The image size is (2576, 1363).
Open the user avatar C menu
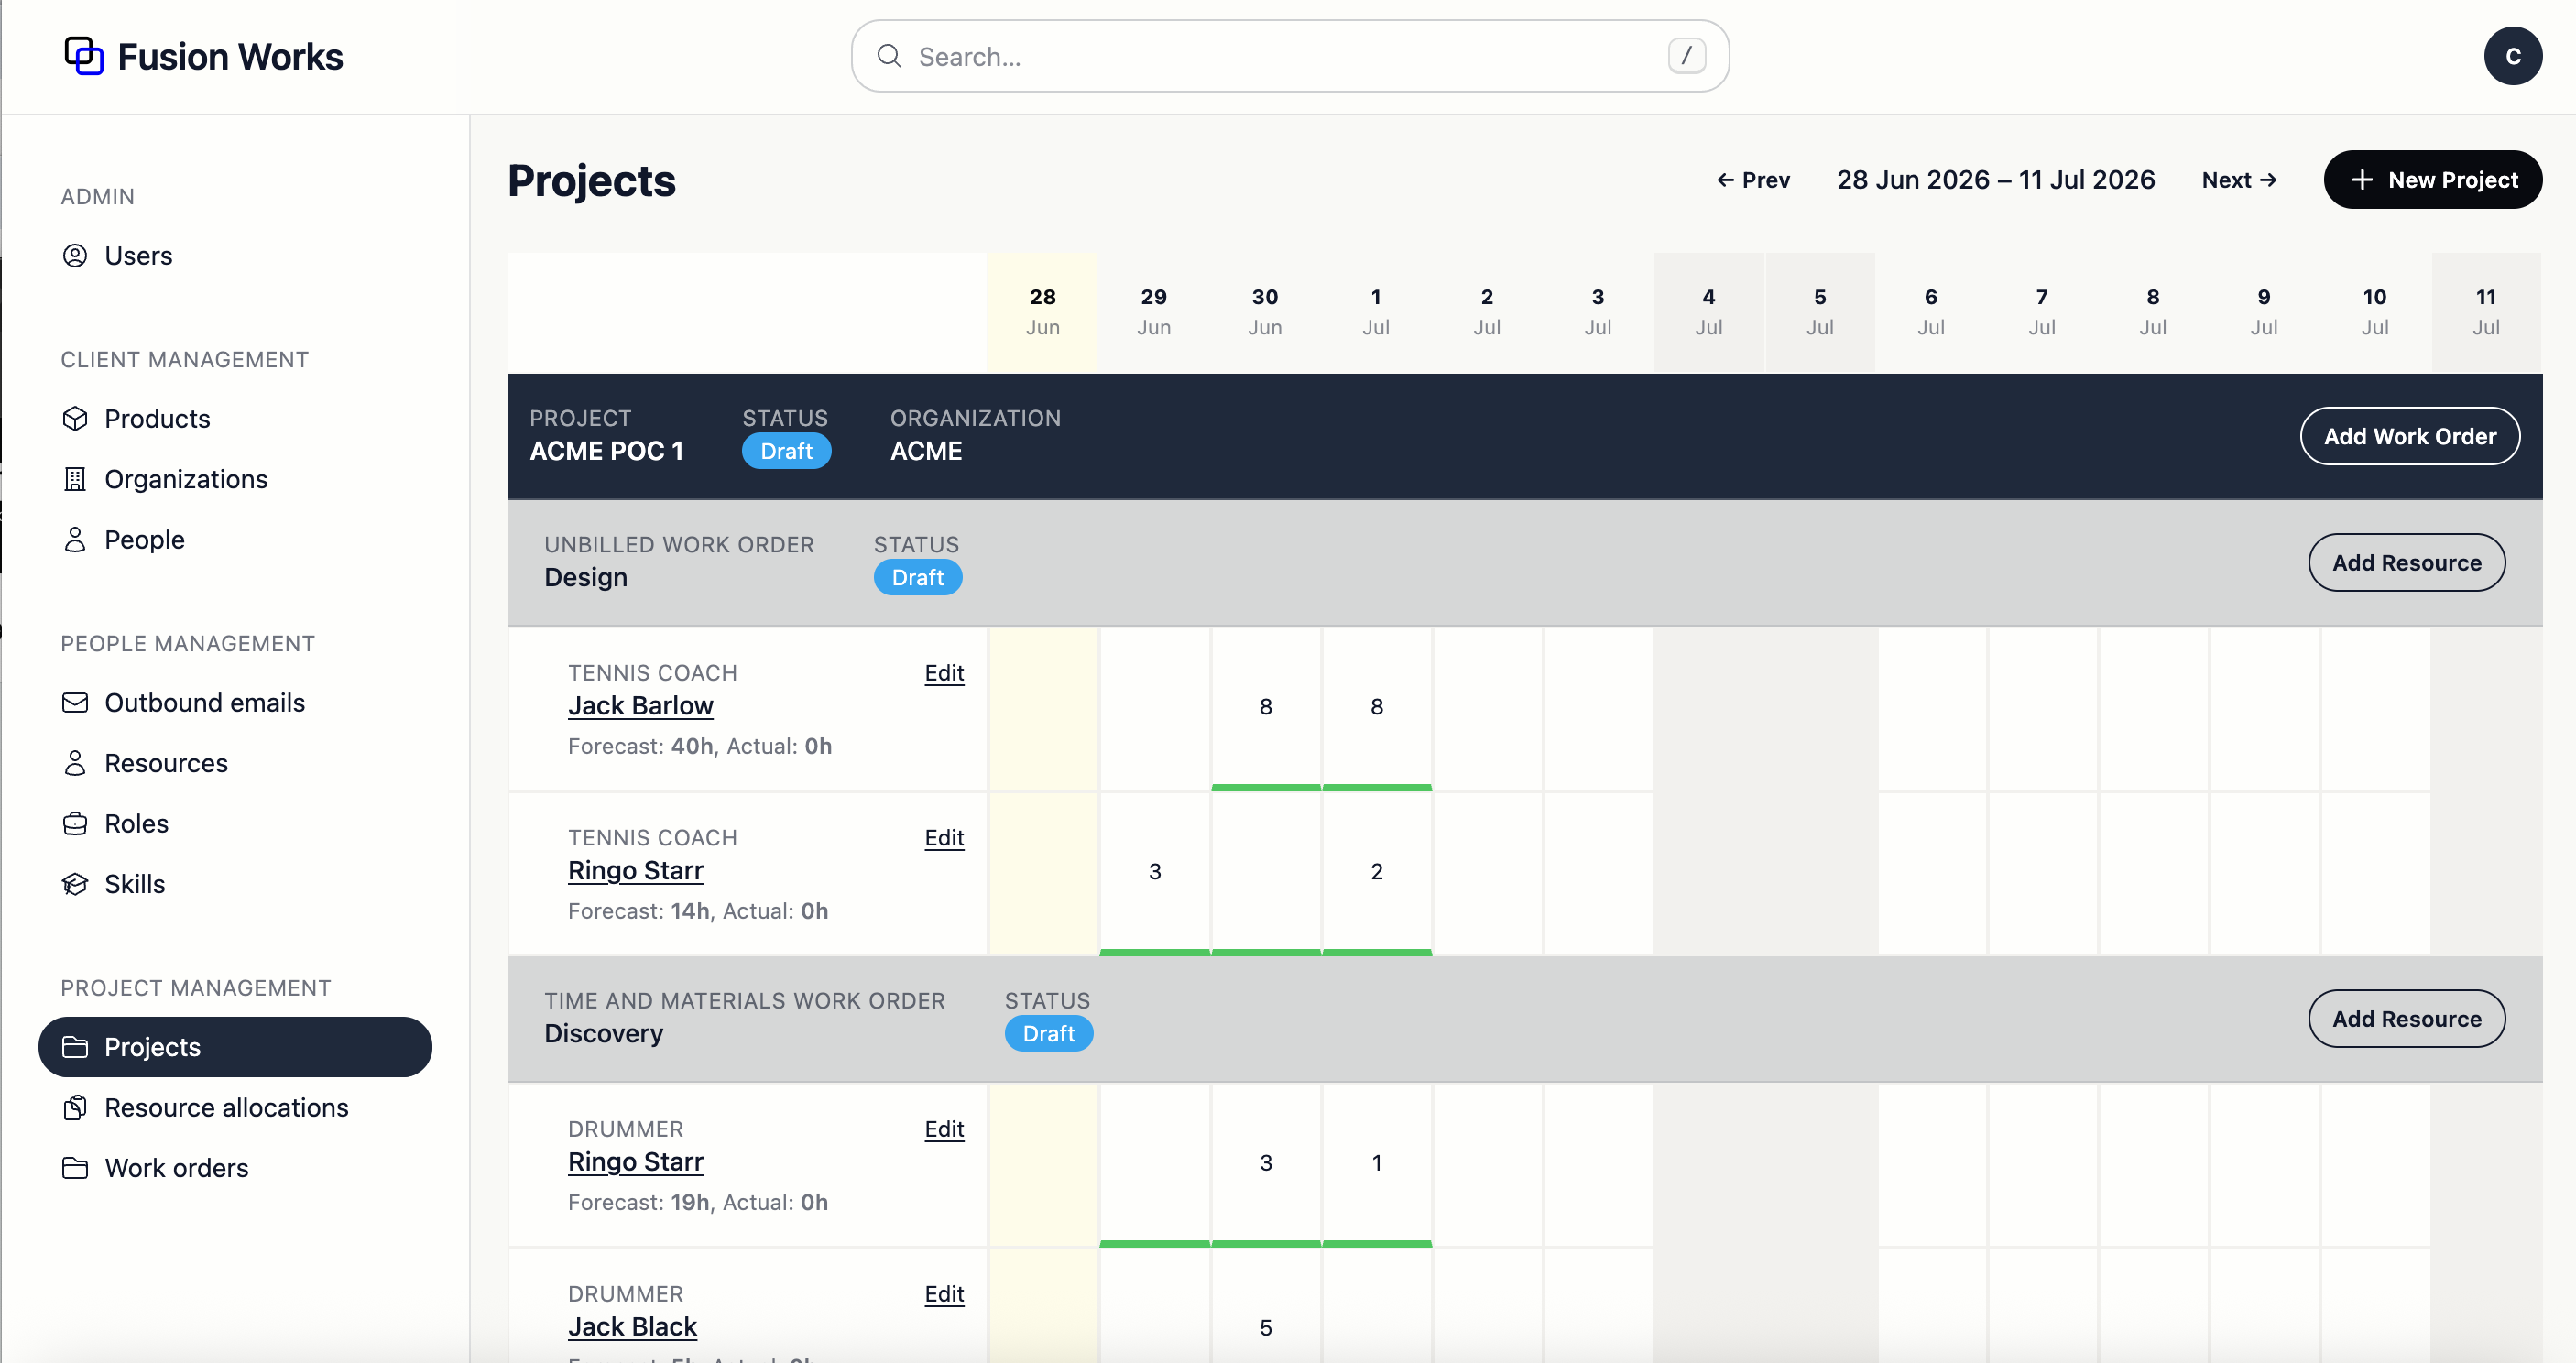tap(2512, 56)
